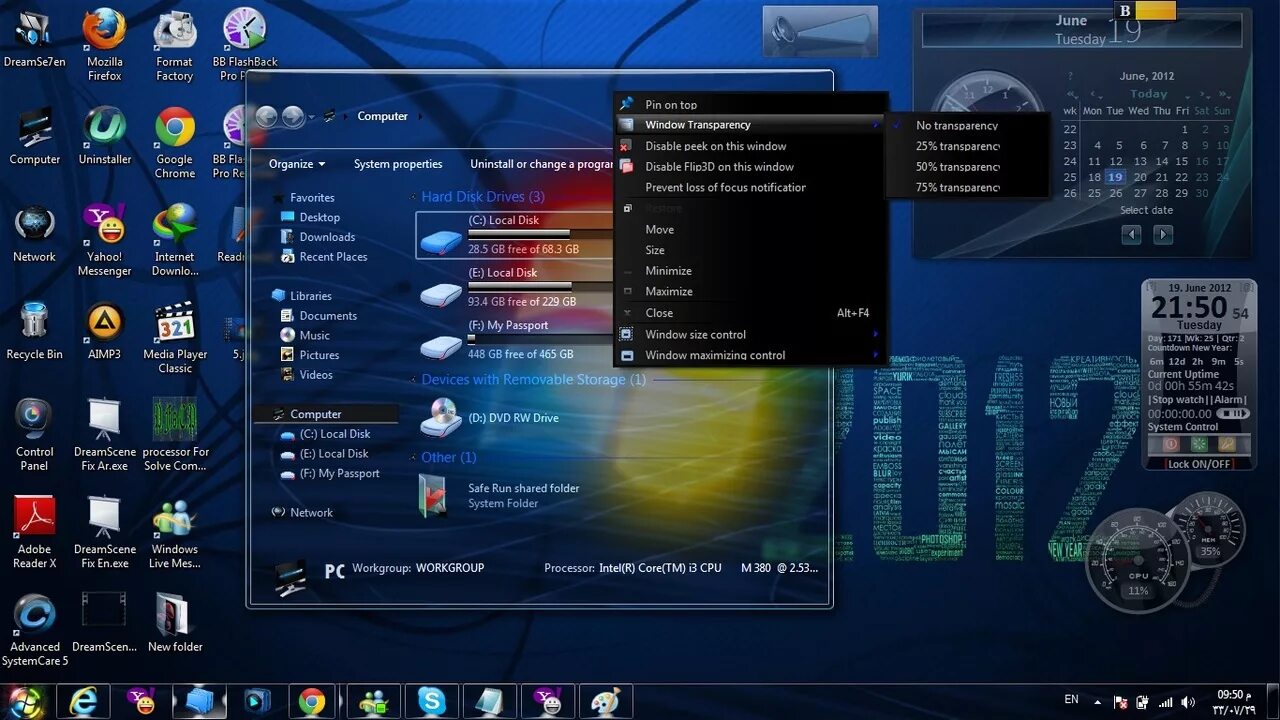Image resolution: width=1280 pixels, height=720 pixels.
Task: Open the AIMP3 desktop icon
Action: pos(104,331)
